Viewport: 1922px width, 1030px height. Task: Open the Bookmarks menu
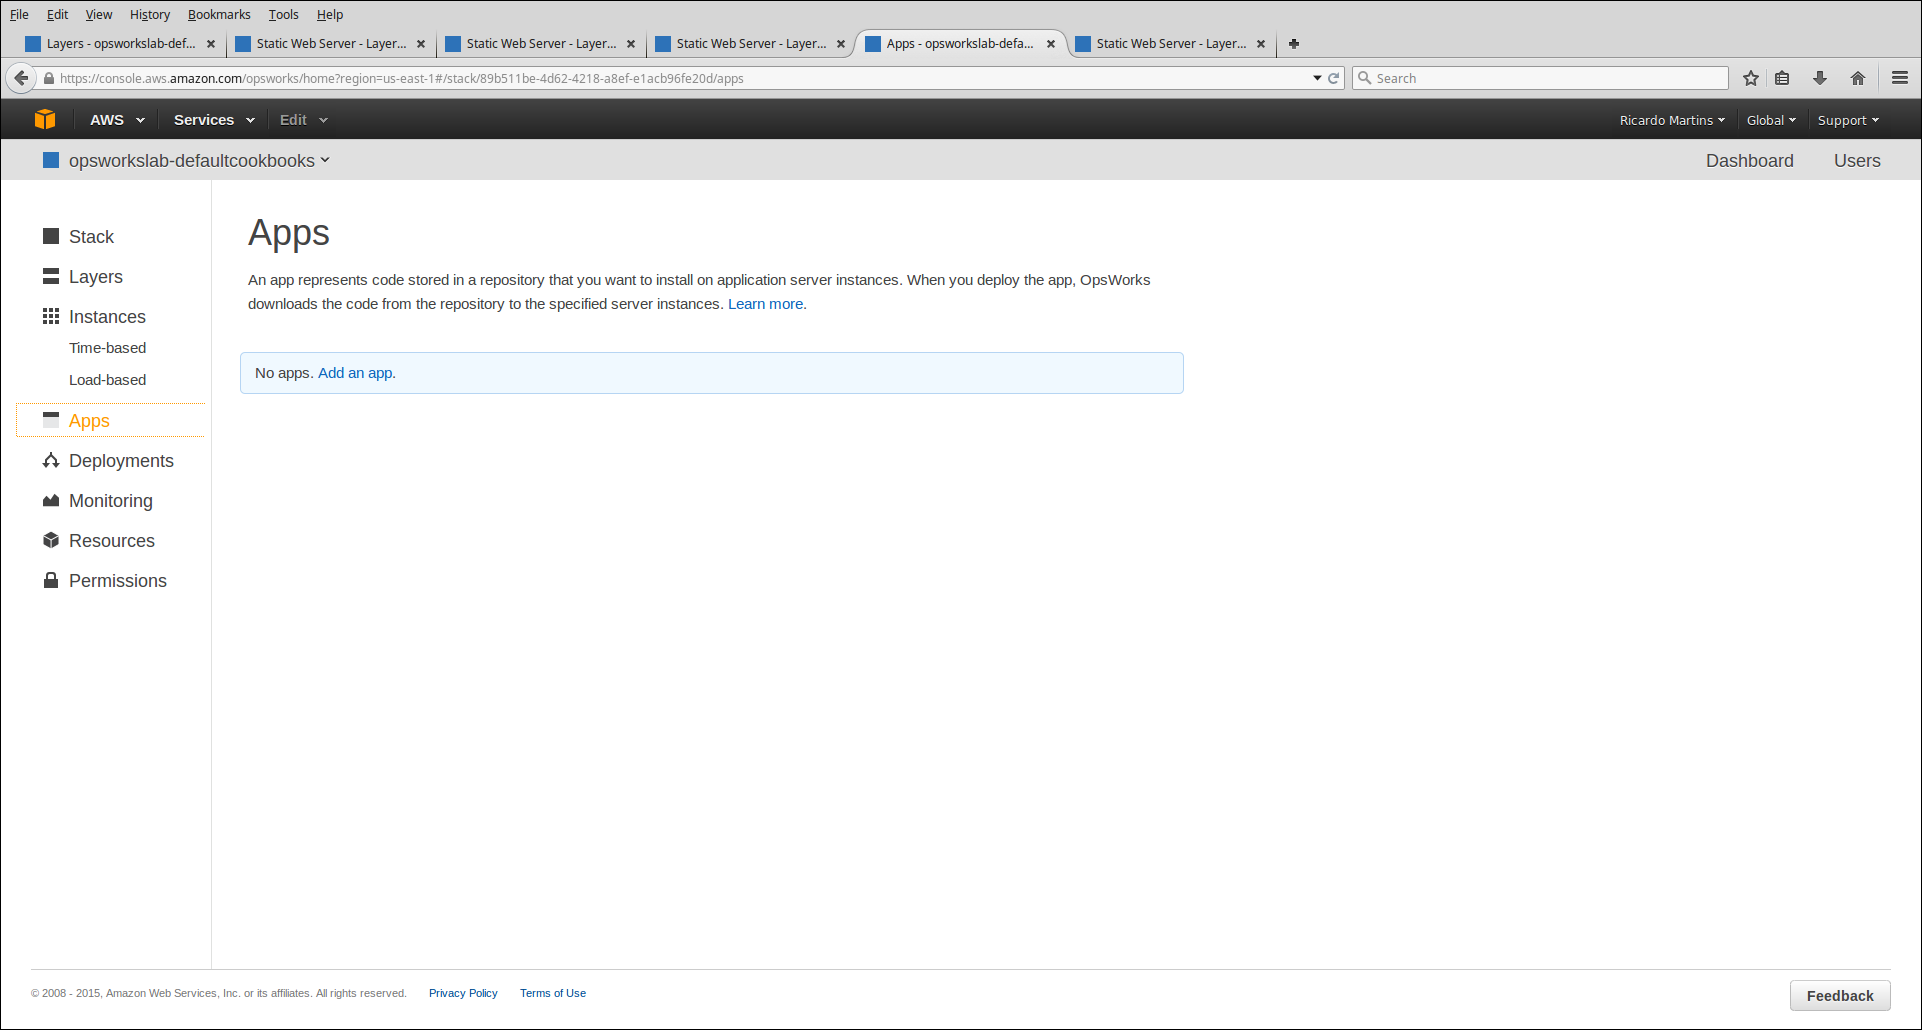point(219,14)
